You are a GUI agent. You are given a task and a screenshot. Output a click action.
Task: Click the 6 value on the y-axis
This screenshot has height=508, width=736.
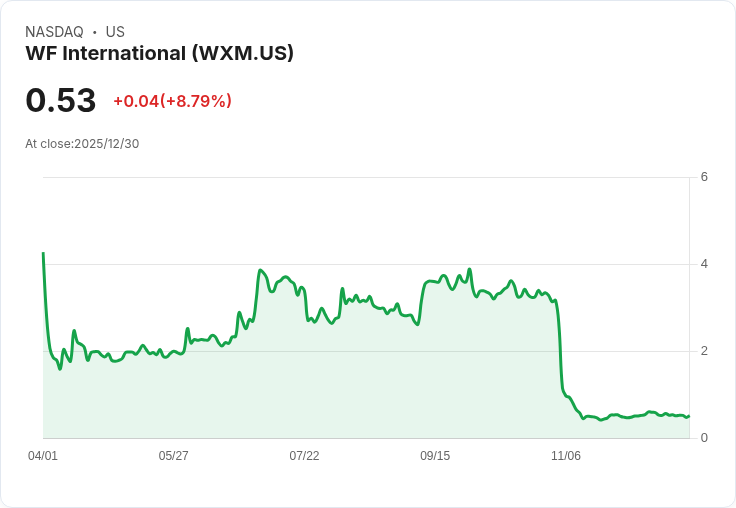click(x=704, y=177)
